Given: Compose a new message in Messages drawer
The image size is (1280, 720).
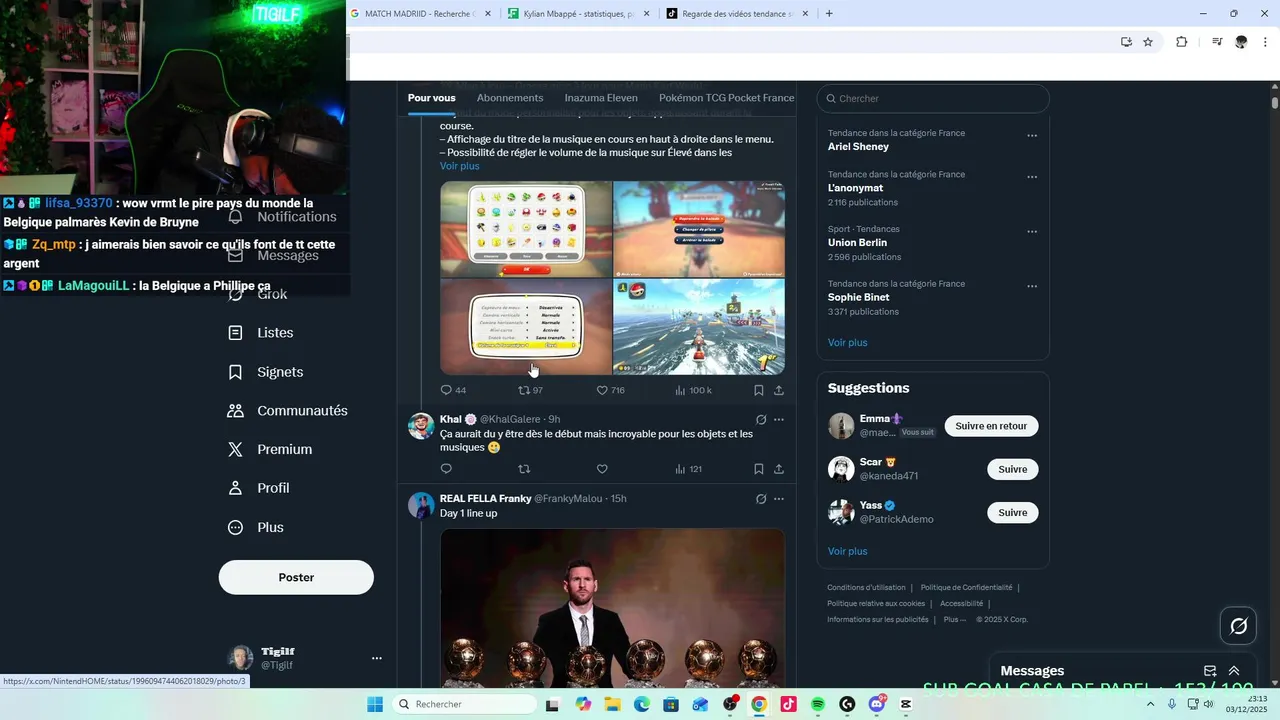Looking at the screenshot, I should point(1209,671).
